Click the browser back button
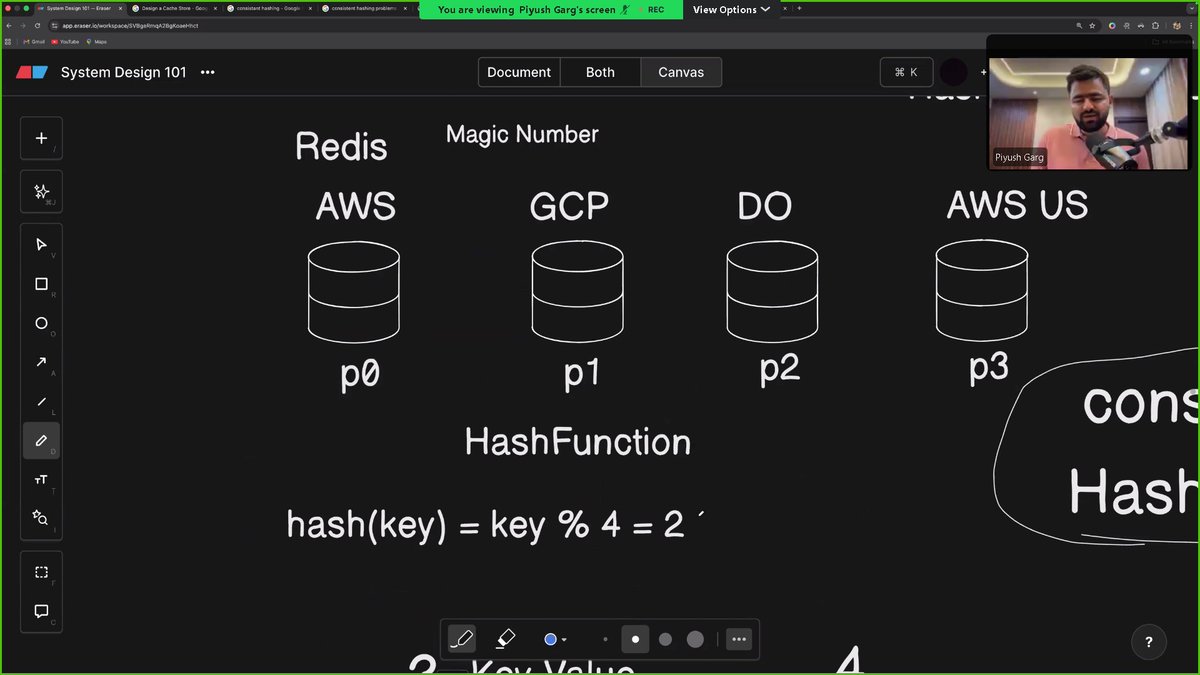1200x675 pixels. [x=9, y=25]
